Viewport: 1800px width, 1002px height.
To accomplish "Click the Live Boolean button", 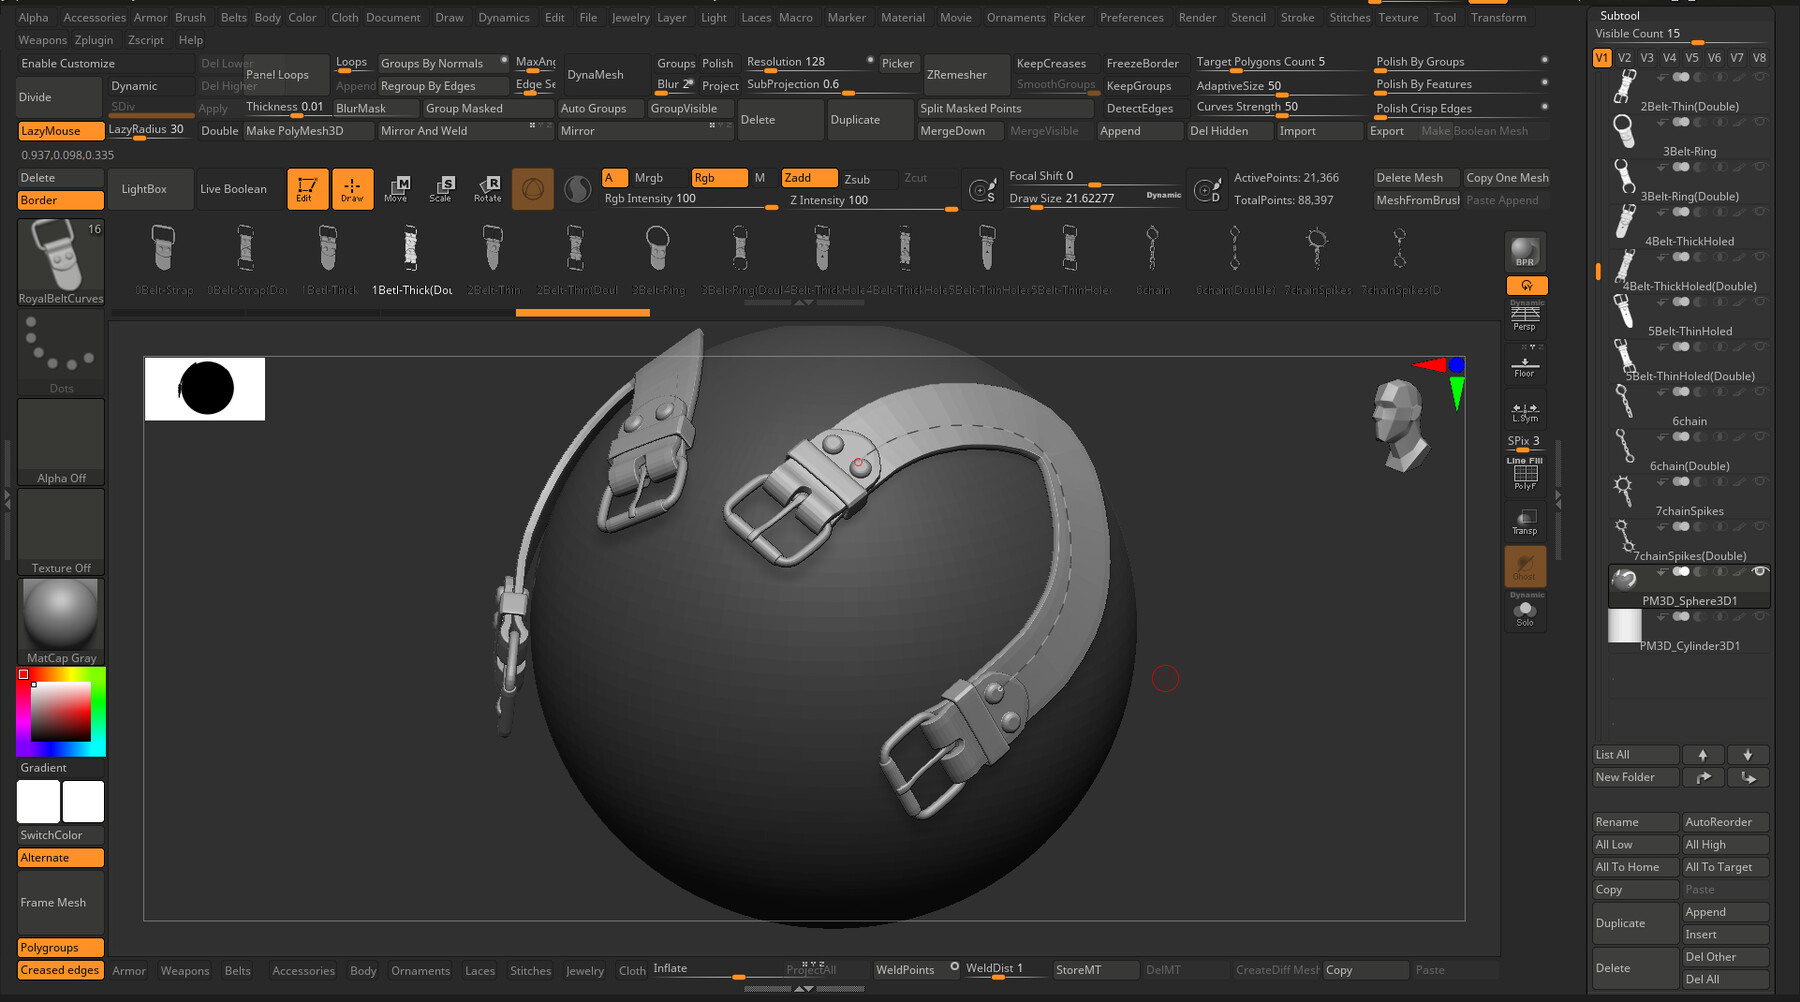I will click(238, 189).
